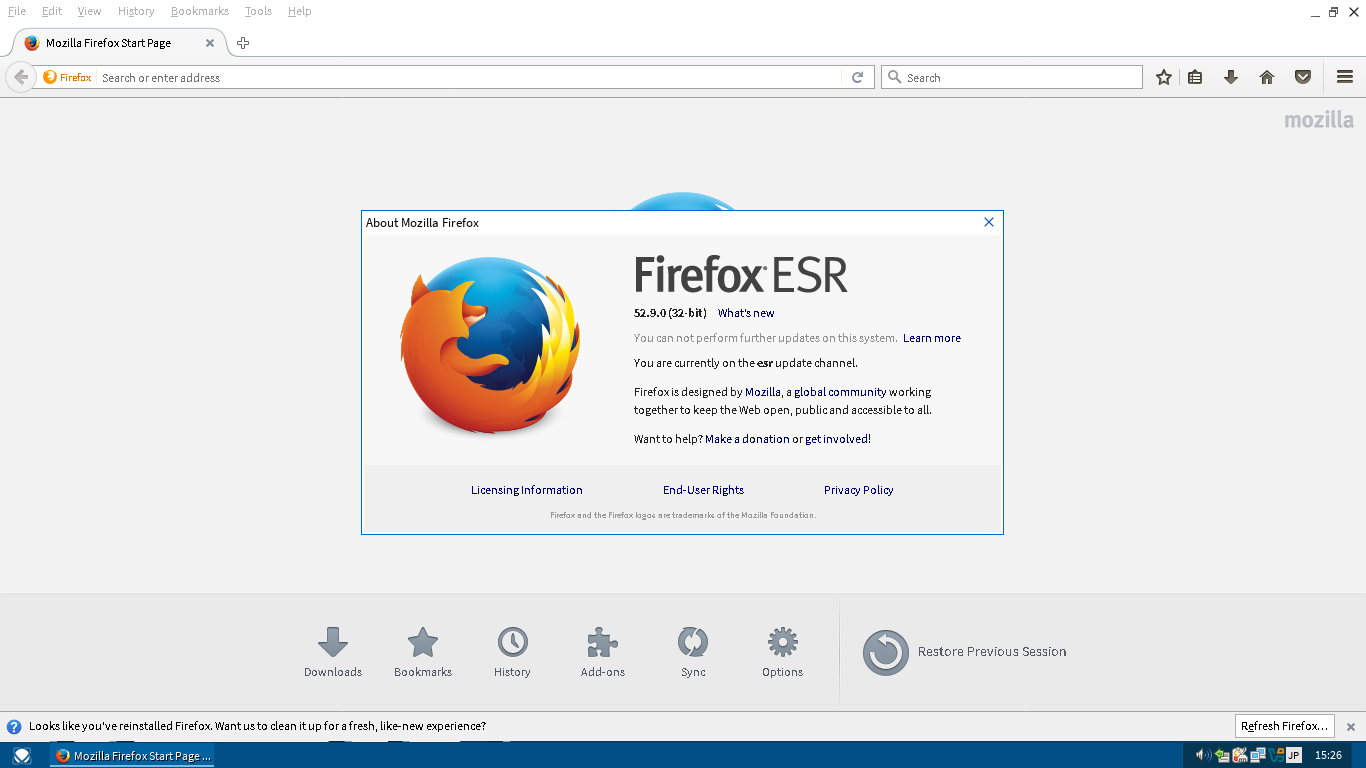
Task: Open History from the start page
Action: click(512, 652)
